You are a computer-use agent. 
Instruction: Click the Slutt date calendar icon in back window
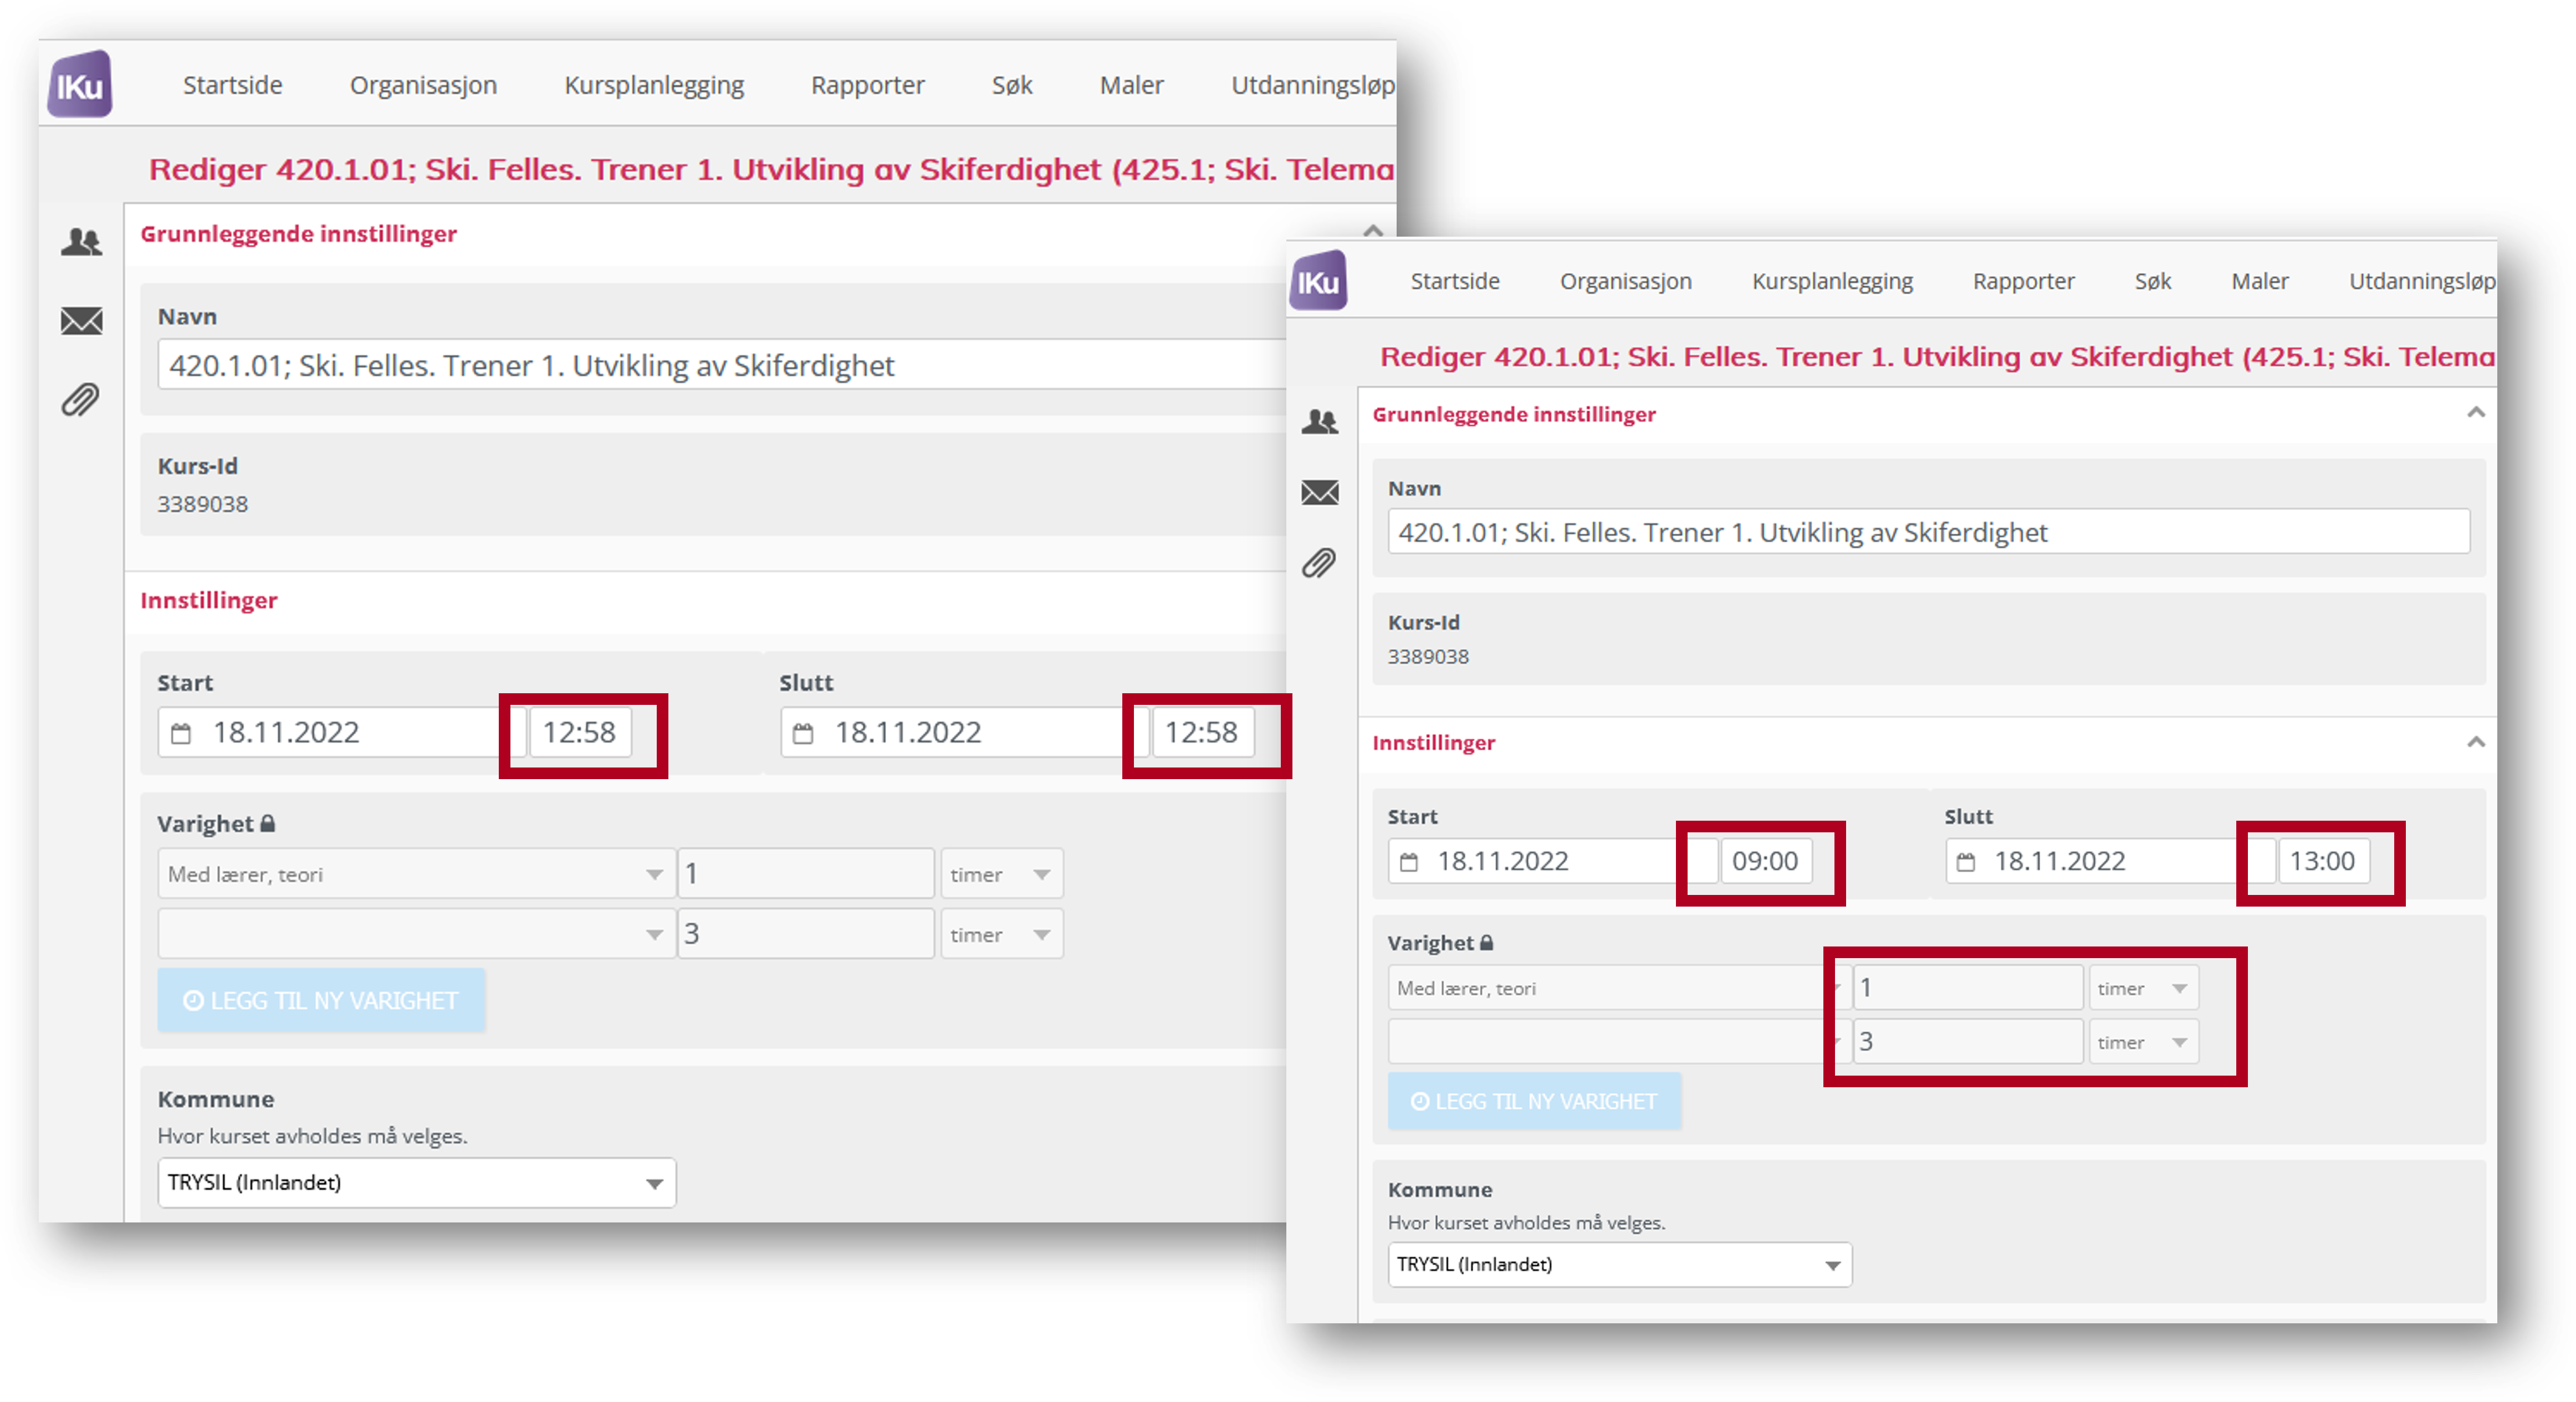click(x=803, y=733)
